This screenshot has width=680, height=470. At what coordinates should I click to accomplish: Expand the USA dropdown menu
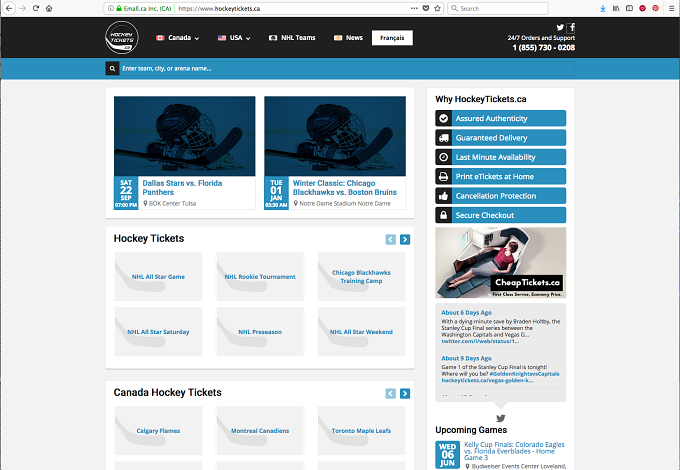(x=234, y=38)
